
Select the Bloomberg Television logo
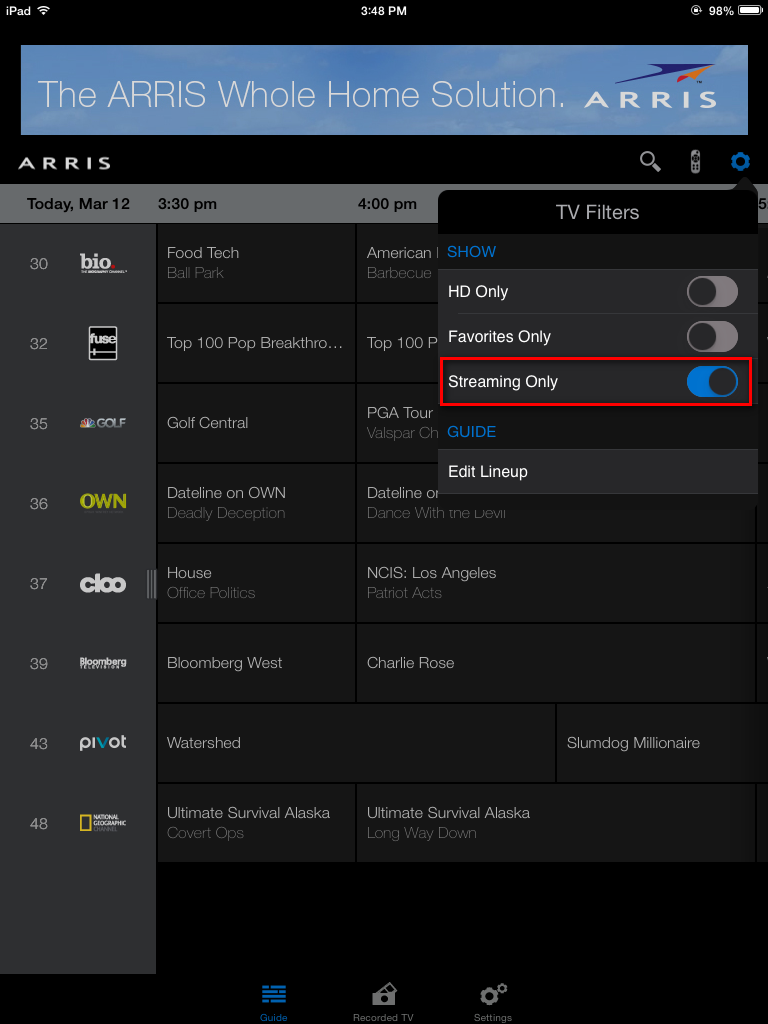(103, 663)
